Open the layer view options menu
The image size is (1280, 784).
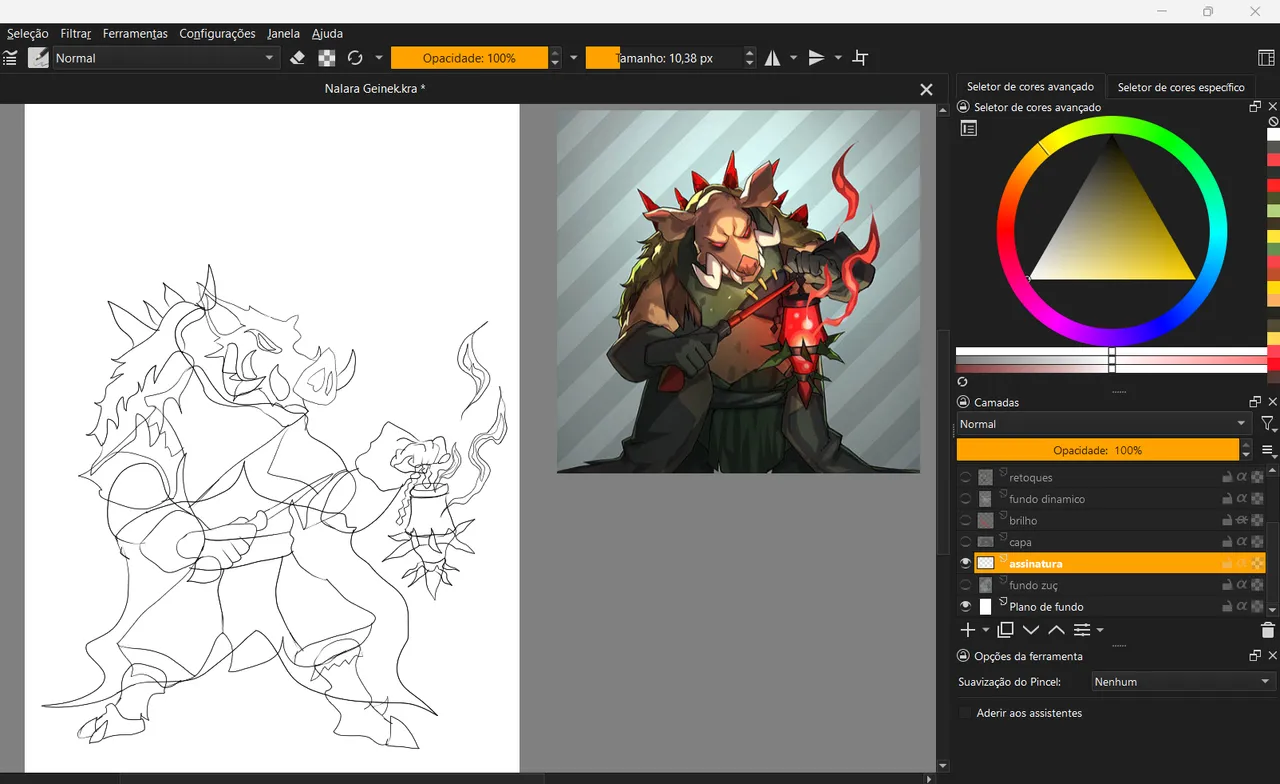point(1268,451)
